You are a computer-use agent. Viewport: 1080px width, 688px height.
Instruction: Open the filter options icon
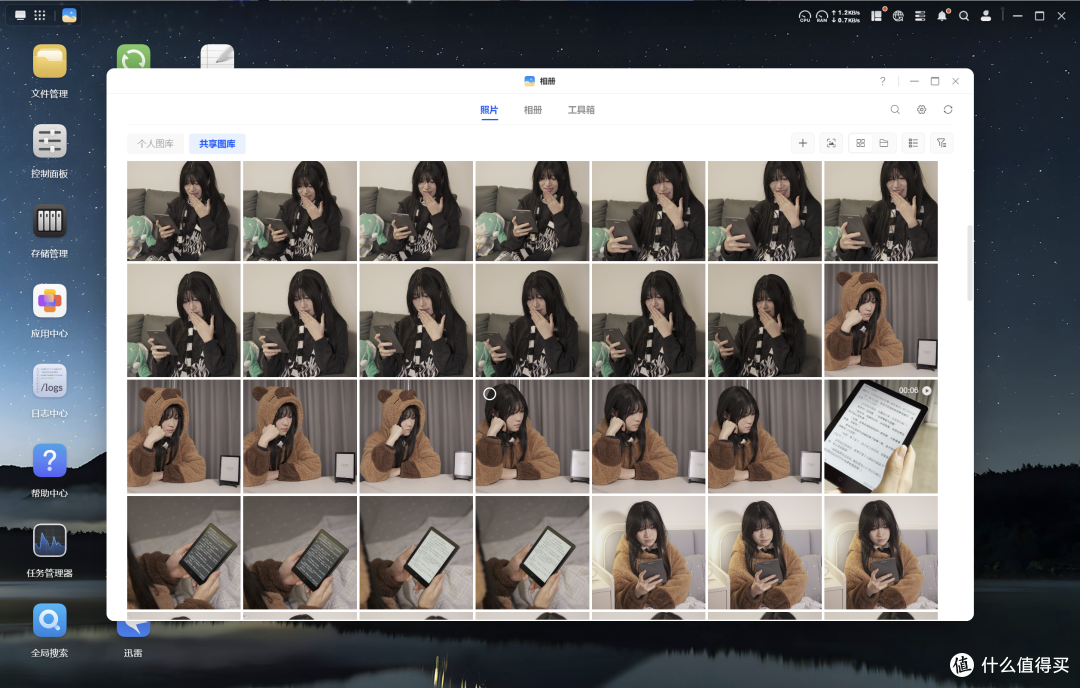tap(942, 143)
